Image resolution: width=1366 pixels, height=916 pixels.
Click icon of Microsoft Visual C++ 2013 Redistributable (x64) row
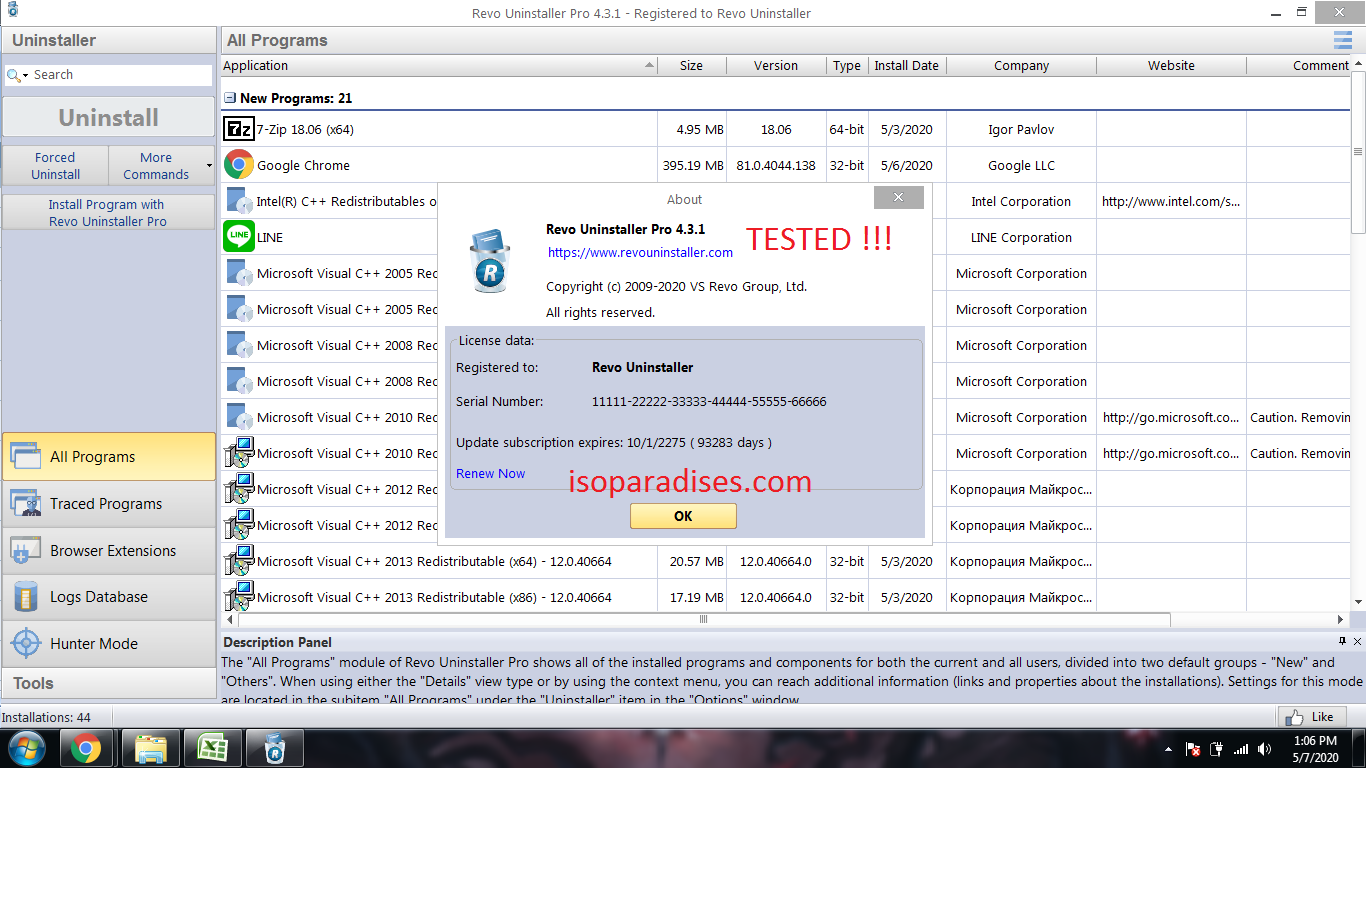[x=239, y=561]
